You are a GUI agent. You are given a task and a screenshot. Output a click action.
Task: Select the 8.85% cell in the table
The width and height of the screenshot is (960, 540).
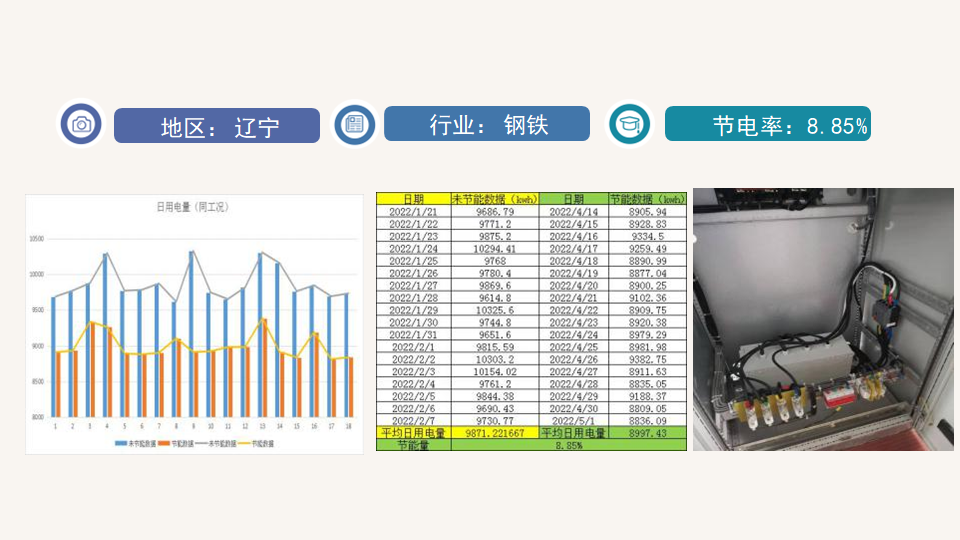click(569, 445)
